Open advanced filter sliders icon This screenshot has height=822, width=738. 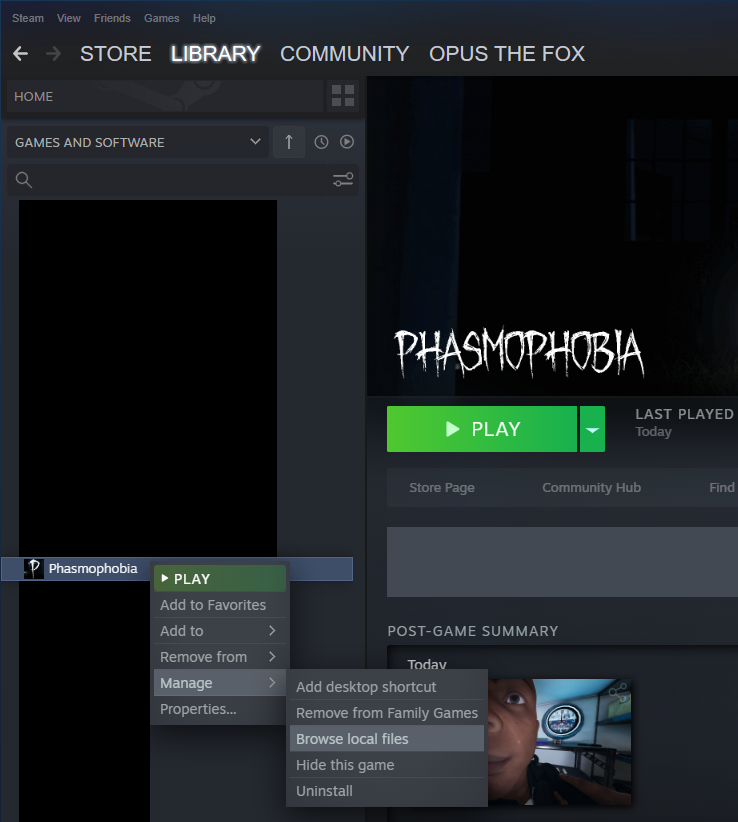(343, 180)
